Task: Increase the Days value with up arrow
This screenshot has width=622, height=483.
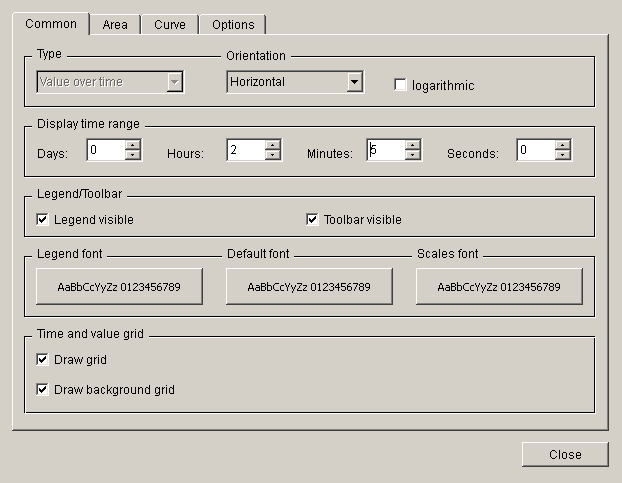Action: click(x=133, y=145)
